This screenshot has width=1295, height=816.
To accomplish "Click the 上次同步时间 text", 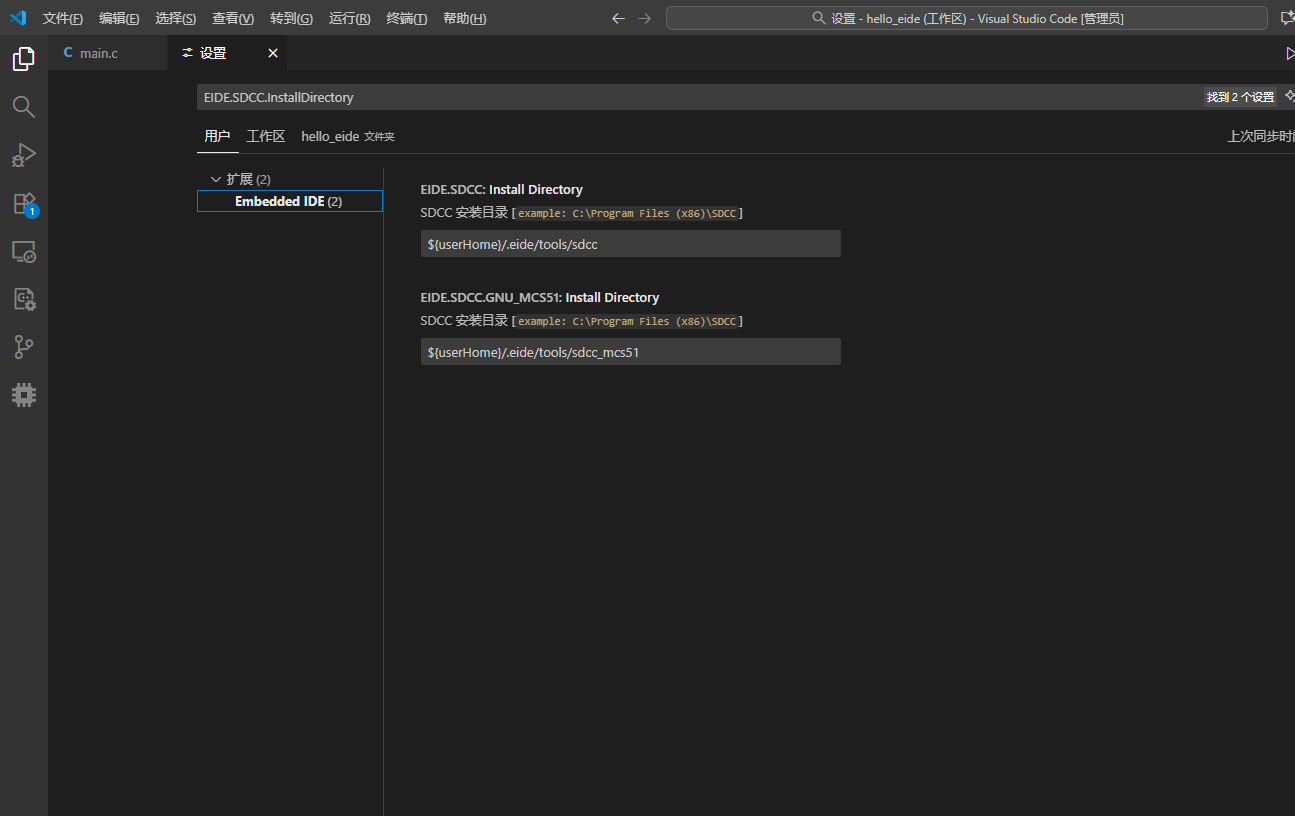I will point(1261,136).
